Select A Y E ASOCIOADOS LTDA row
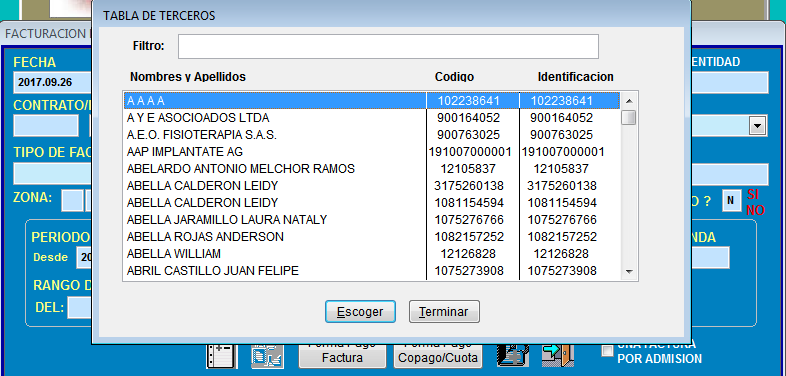 click(x=372, y=118)
